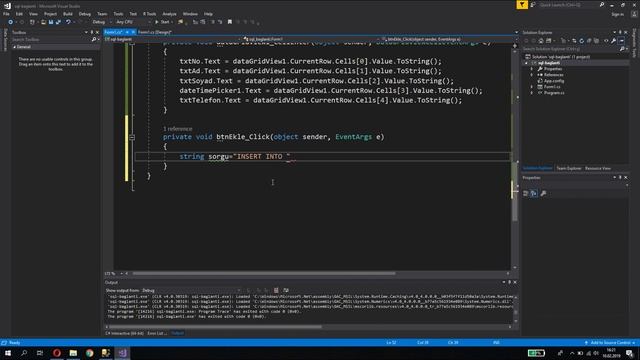
Task: Expand the References node
Action: click(532, 75)
